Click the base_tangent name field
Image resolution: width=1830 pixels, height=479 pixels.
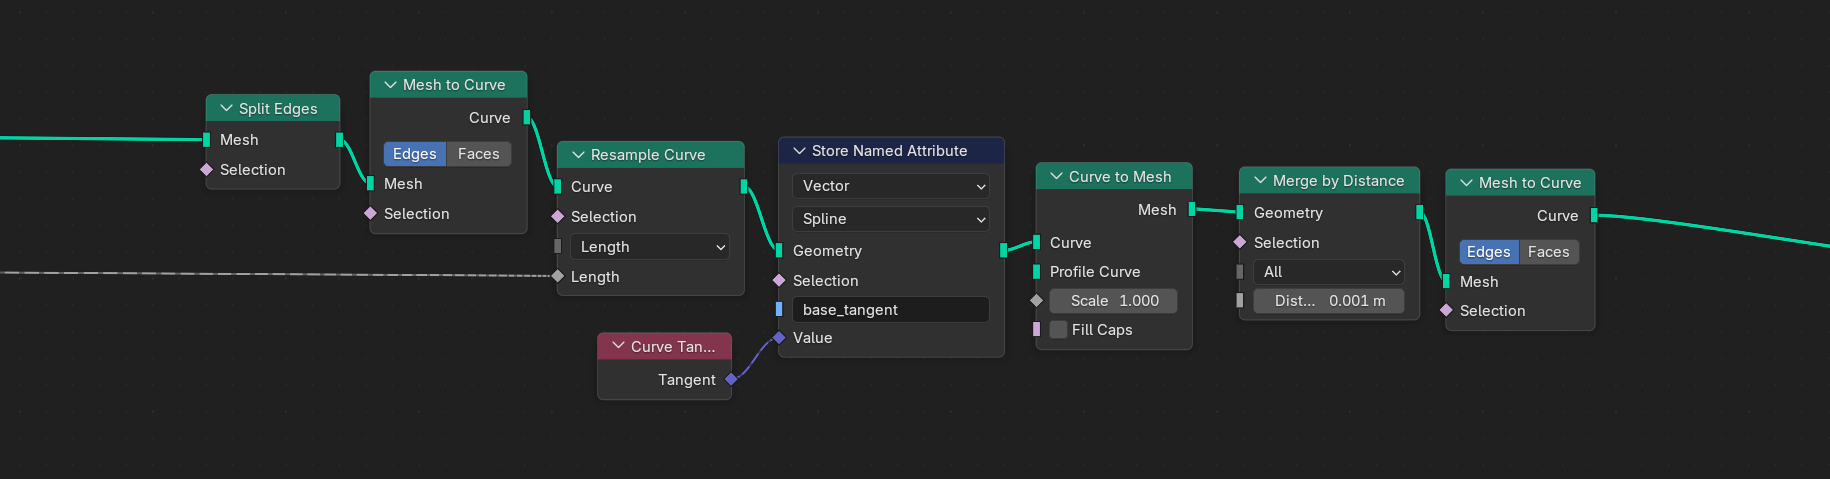point(890,310)
